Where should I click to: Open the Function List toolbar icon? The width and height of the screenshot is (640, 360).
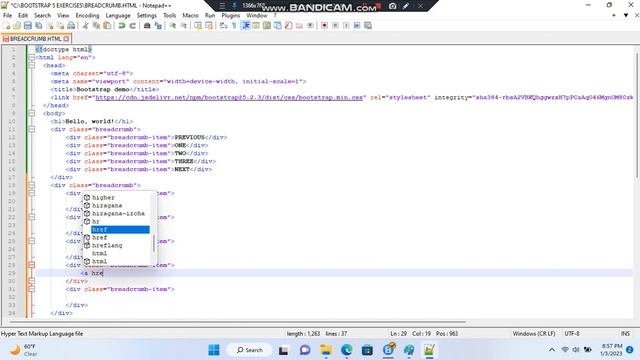[289, 25]
